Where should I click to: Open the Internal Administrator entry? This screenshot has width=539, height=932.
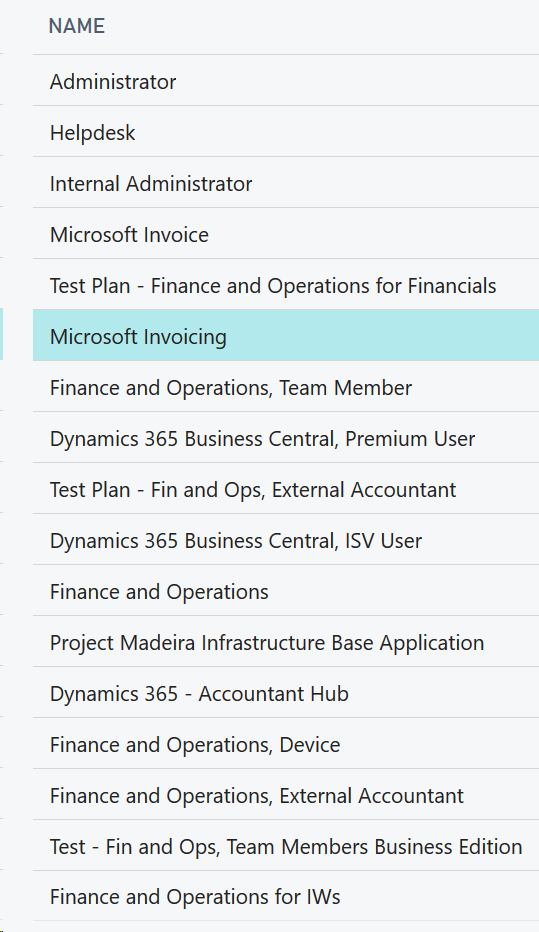pyautogui.click(x=286, y=183)
